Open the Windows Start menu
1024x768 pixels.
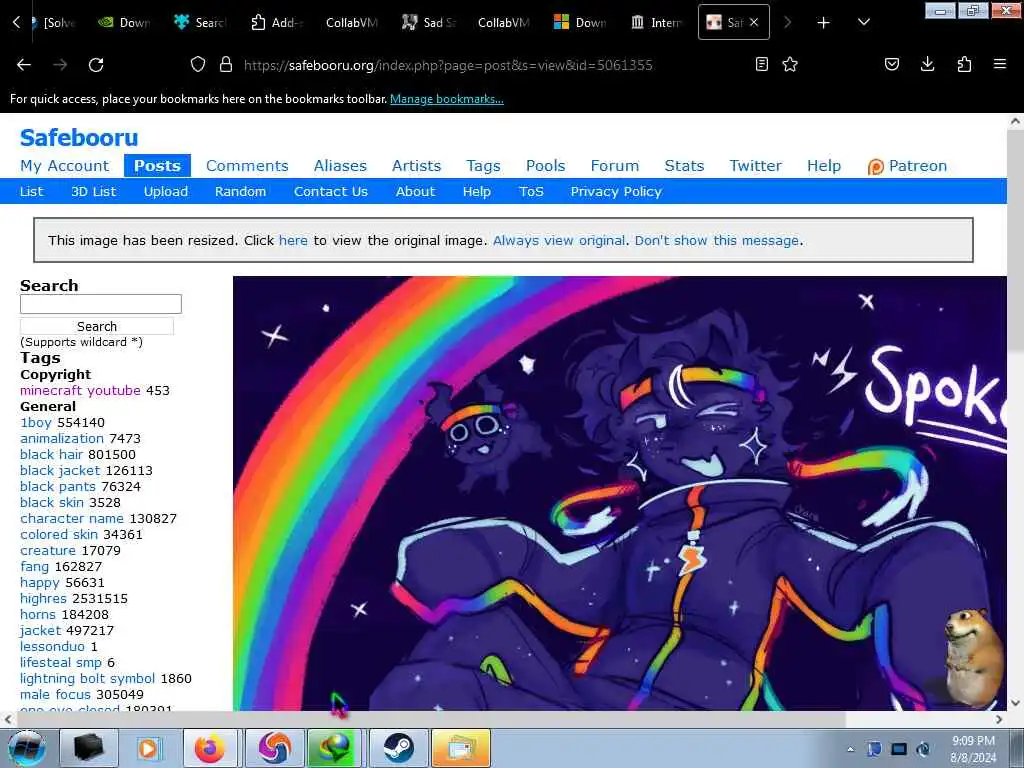pyautogui.click(x=27, y=748)
